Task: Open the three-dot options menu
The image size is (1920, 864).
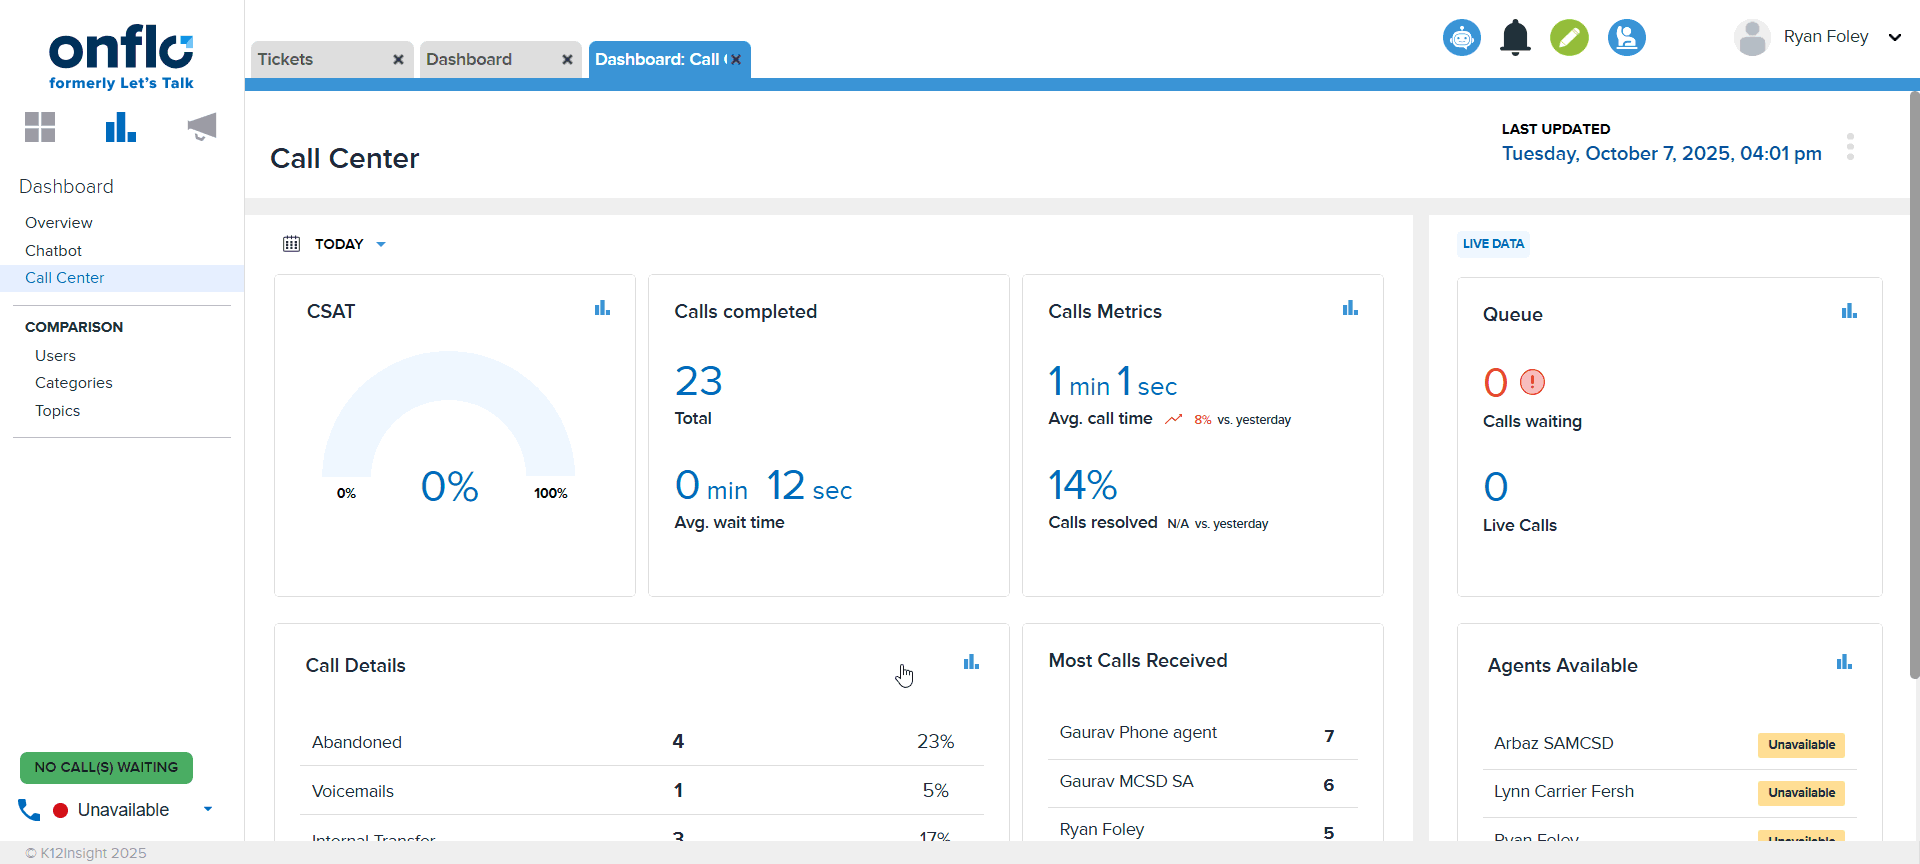Action: (1850, 147)
